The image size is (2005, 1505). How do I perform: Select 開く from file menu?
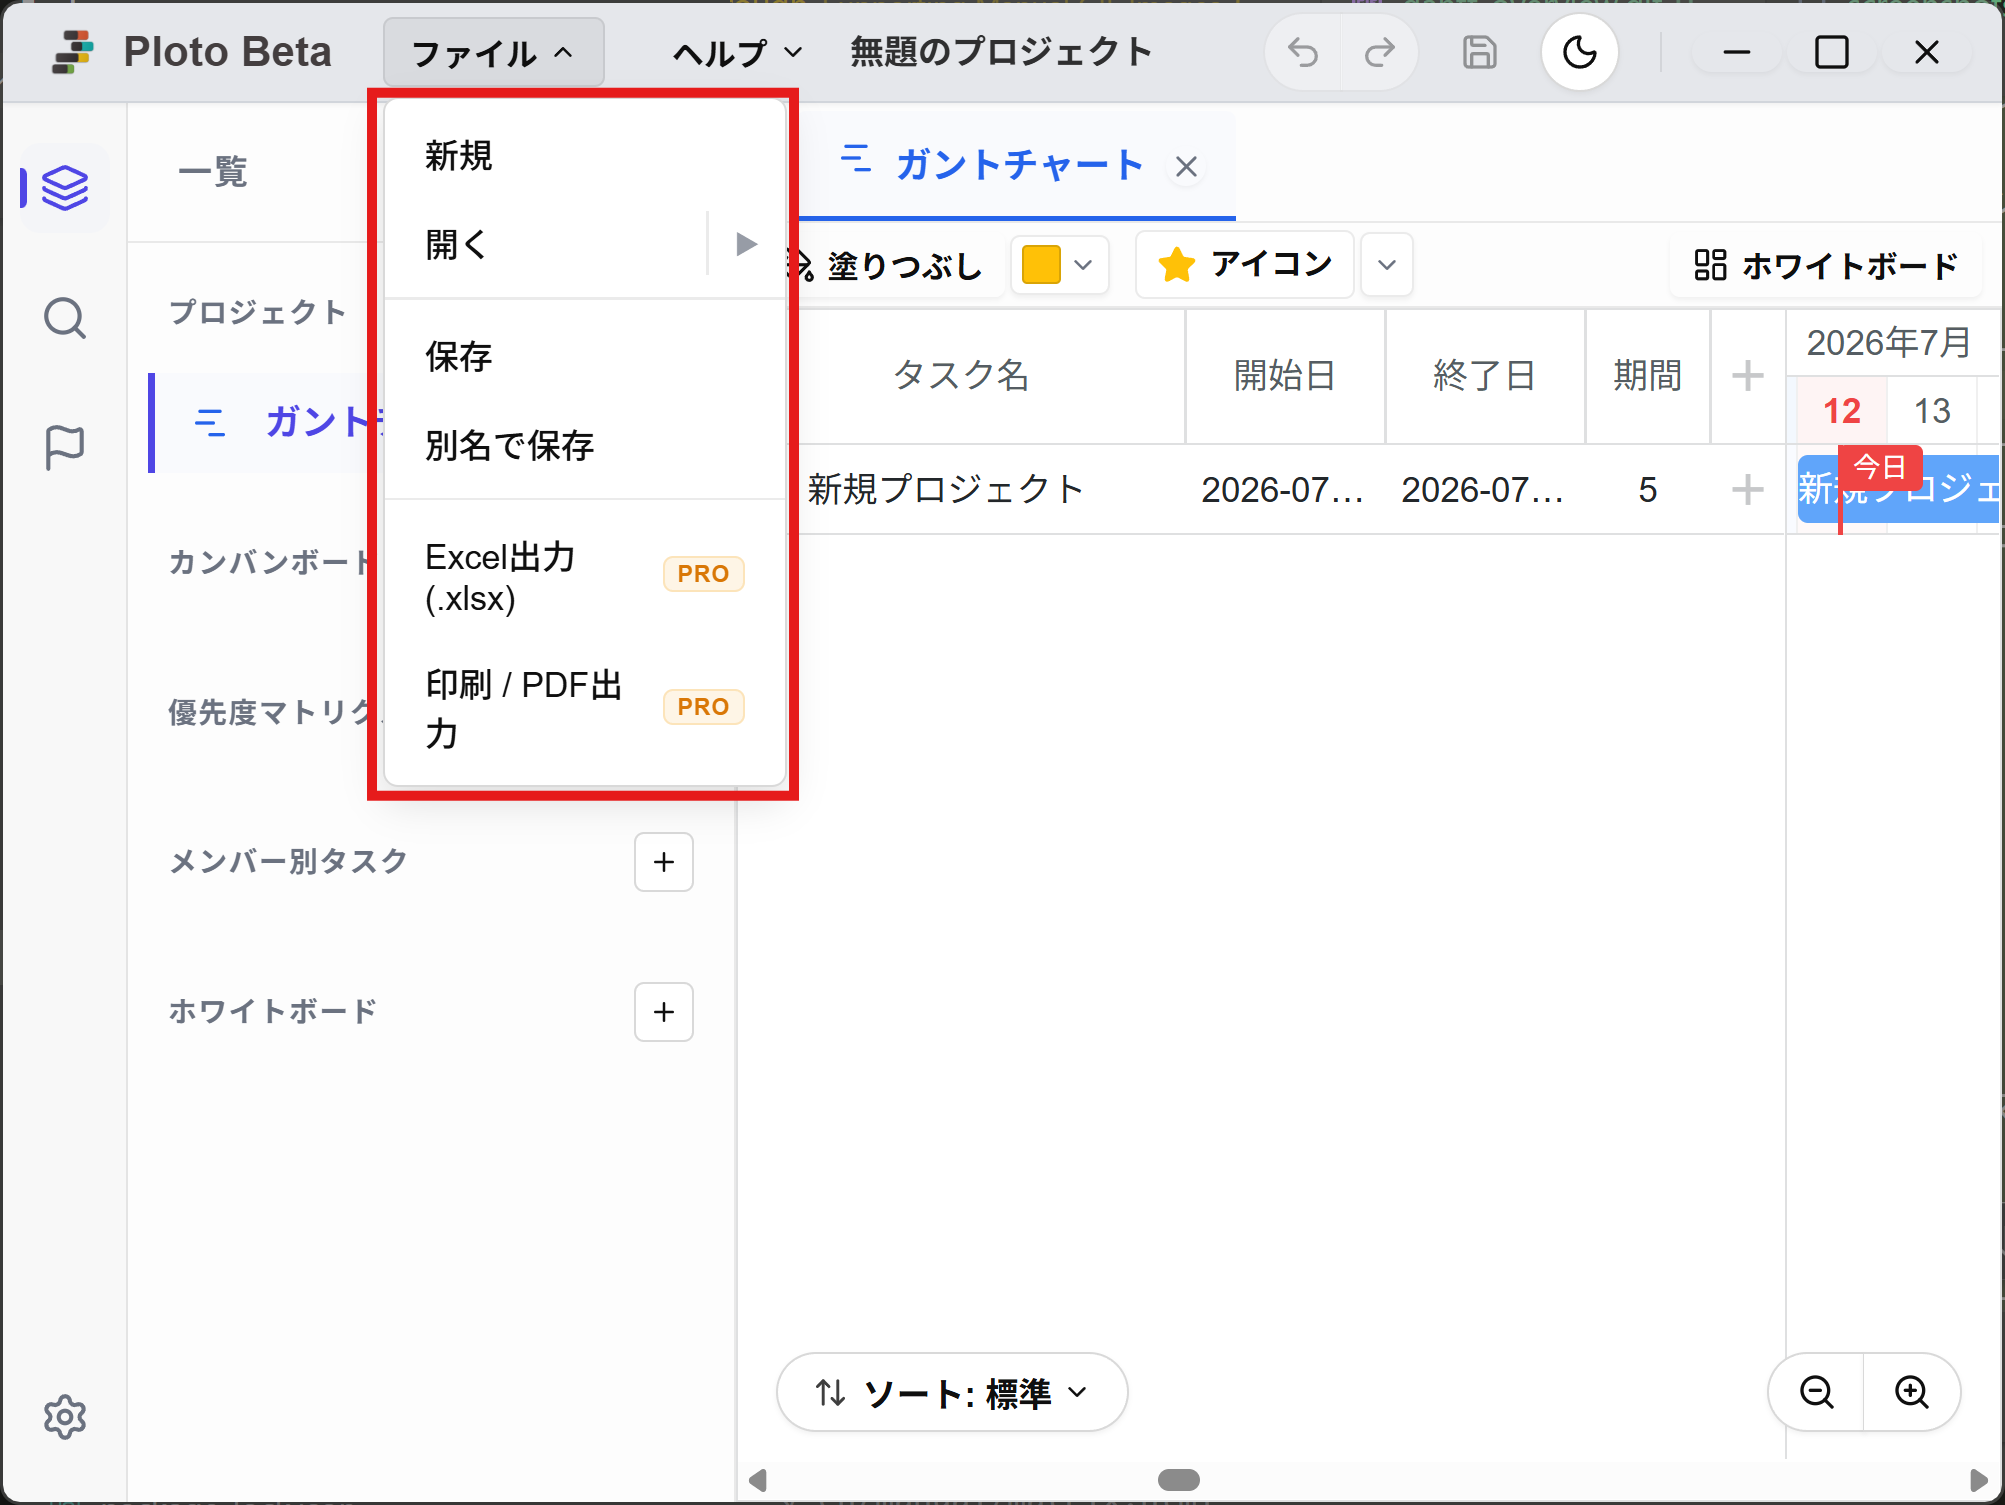pos(546,244)
